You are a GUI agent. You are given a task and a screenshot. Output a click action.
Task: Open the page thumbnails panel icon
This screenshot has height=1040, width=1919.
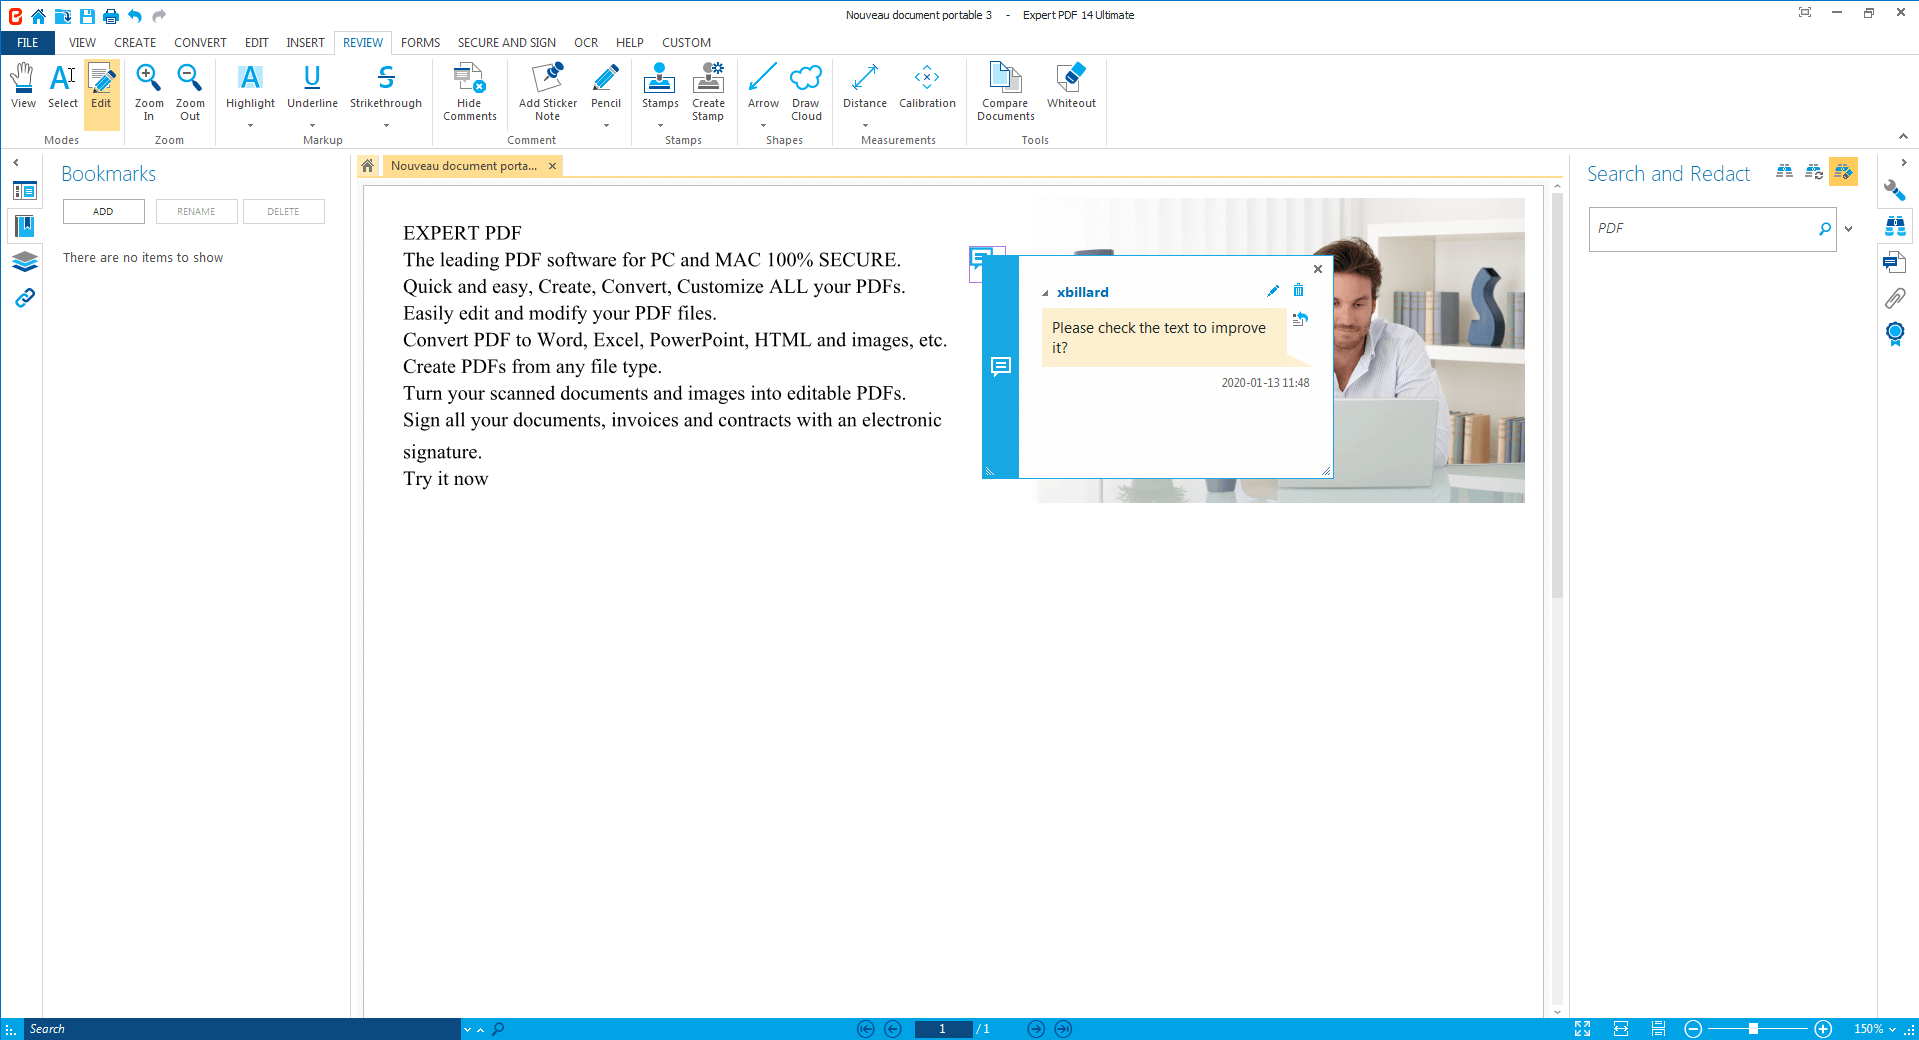click(x=25, y=190)
